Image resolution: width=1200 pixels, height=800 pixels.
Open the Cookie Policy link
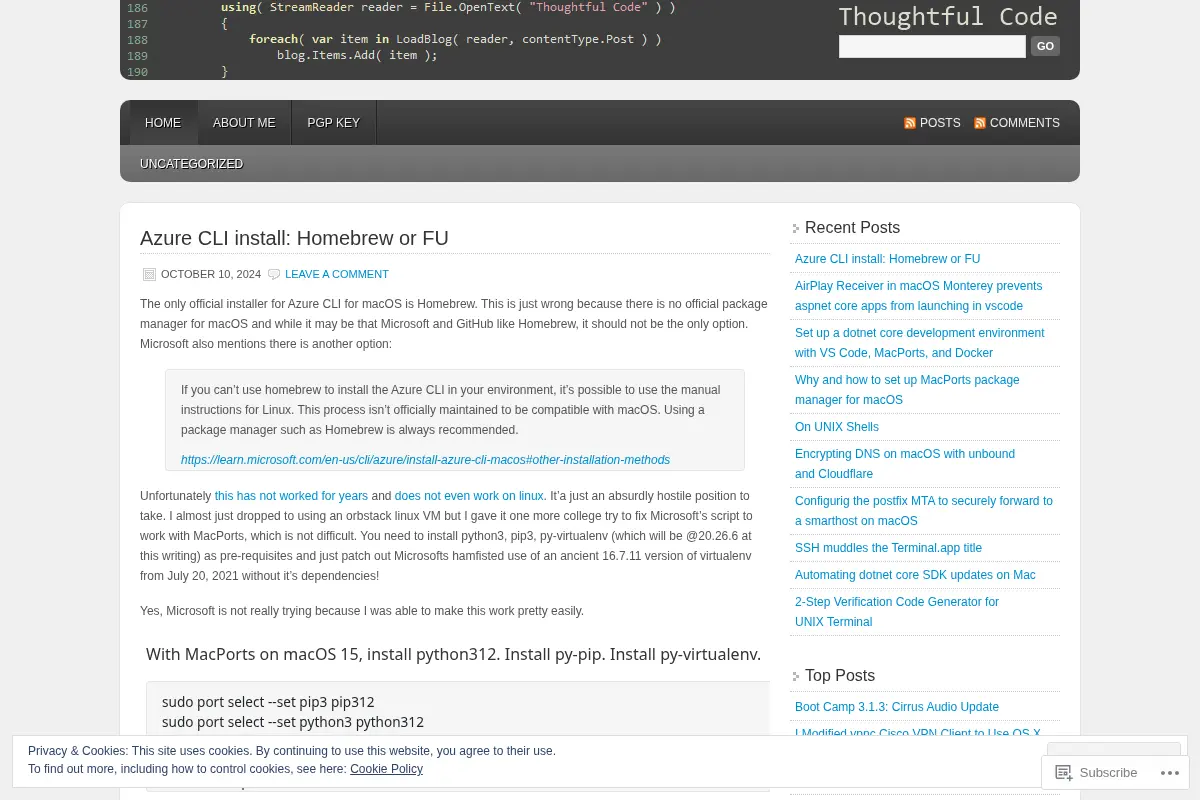pyautogui.click(x=386, y=769)
